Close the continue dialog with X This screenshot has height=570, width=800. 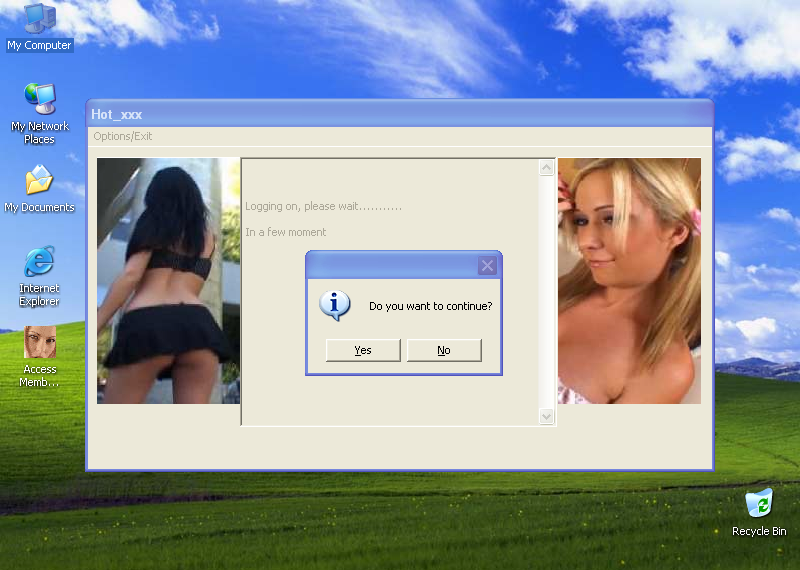tap(487, 265)
